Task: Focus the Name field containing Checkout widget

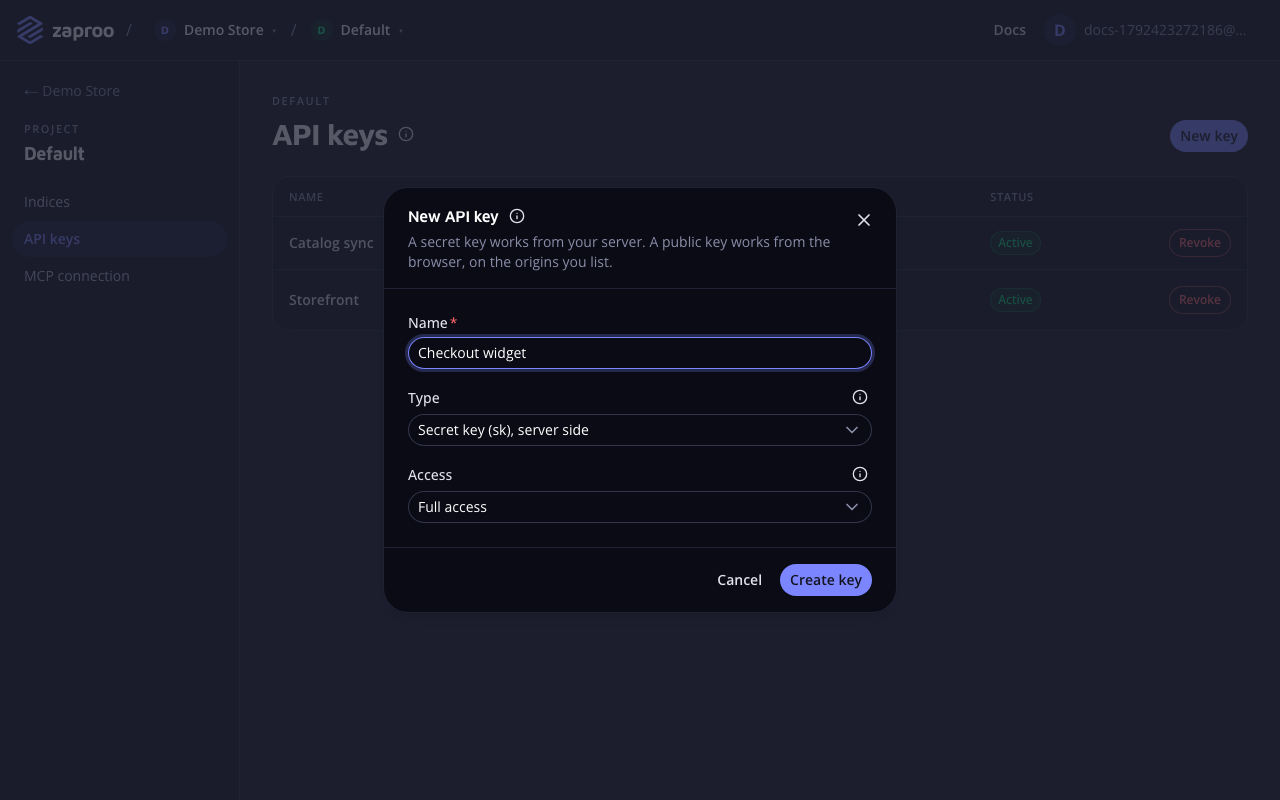Action: pos(640,353)
